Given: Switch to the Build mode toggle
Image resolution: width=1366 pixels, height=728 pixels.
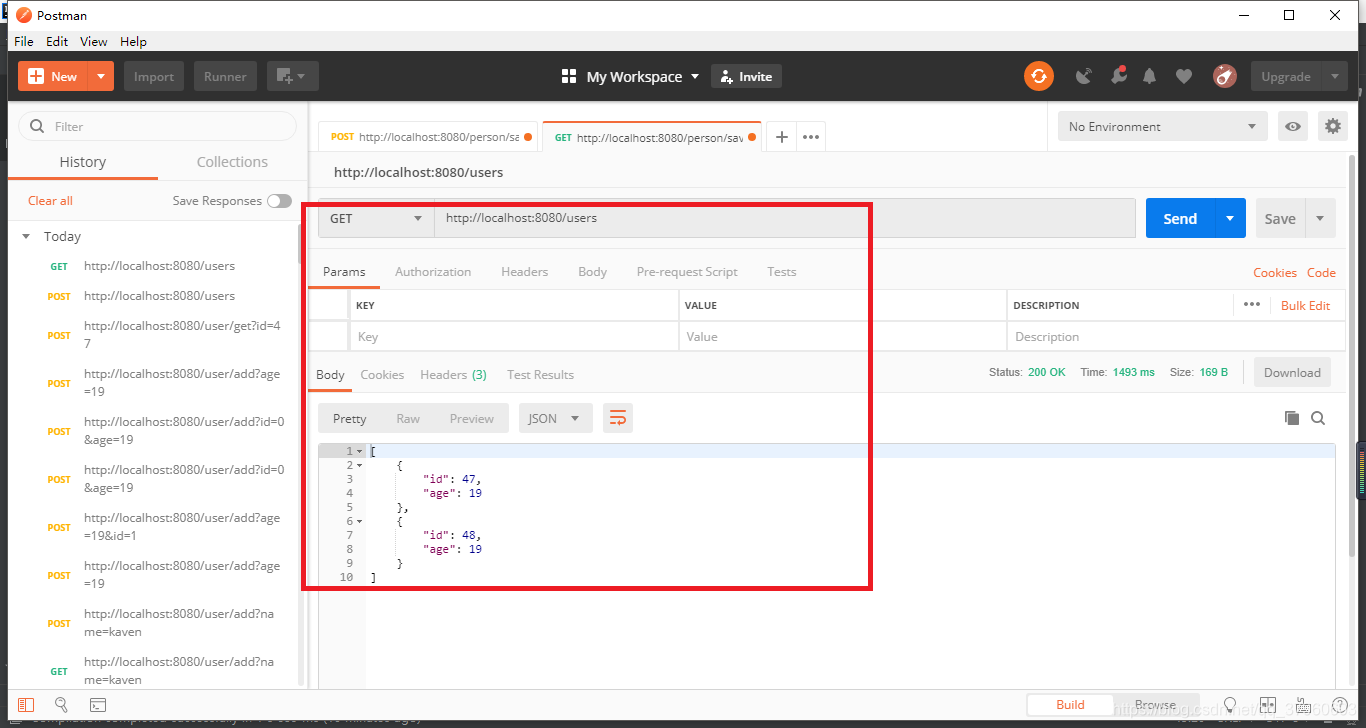Looking at the screenshot, I should [x=1070, y=704].
